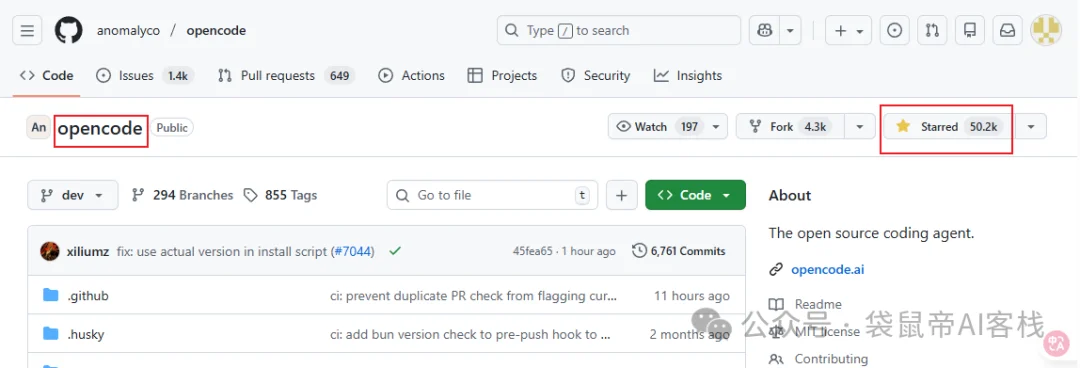Open the opencode breadcrumb link
The image size is (1080, 368).
(216, 30)
